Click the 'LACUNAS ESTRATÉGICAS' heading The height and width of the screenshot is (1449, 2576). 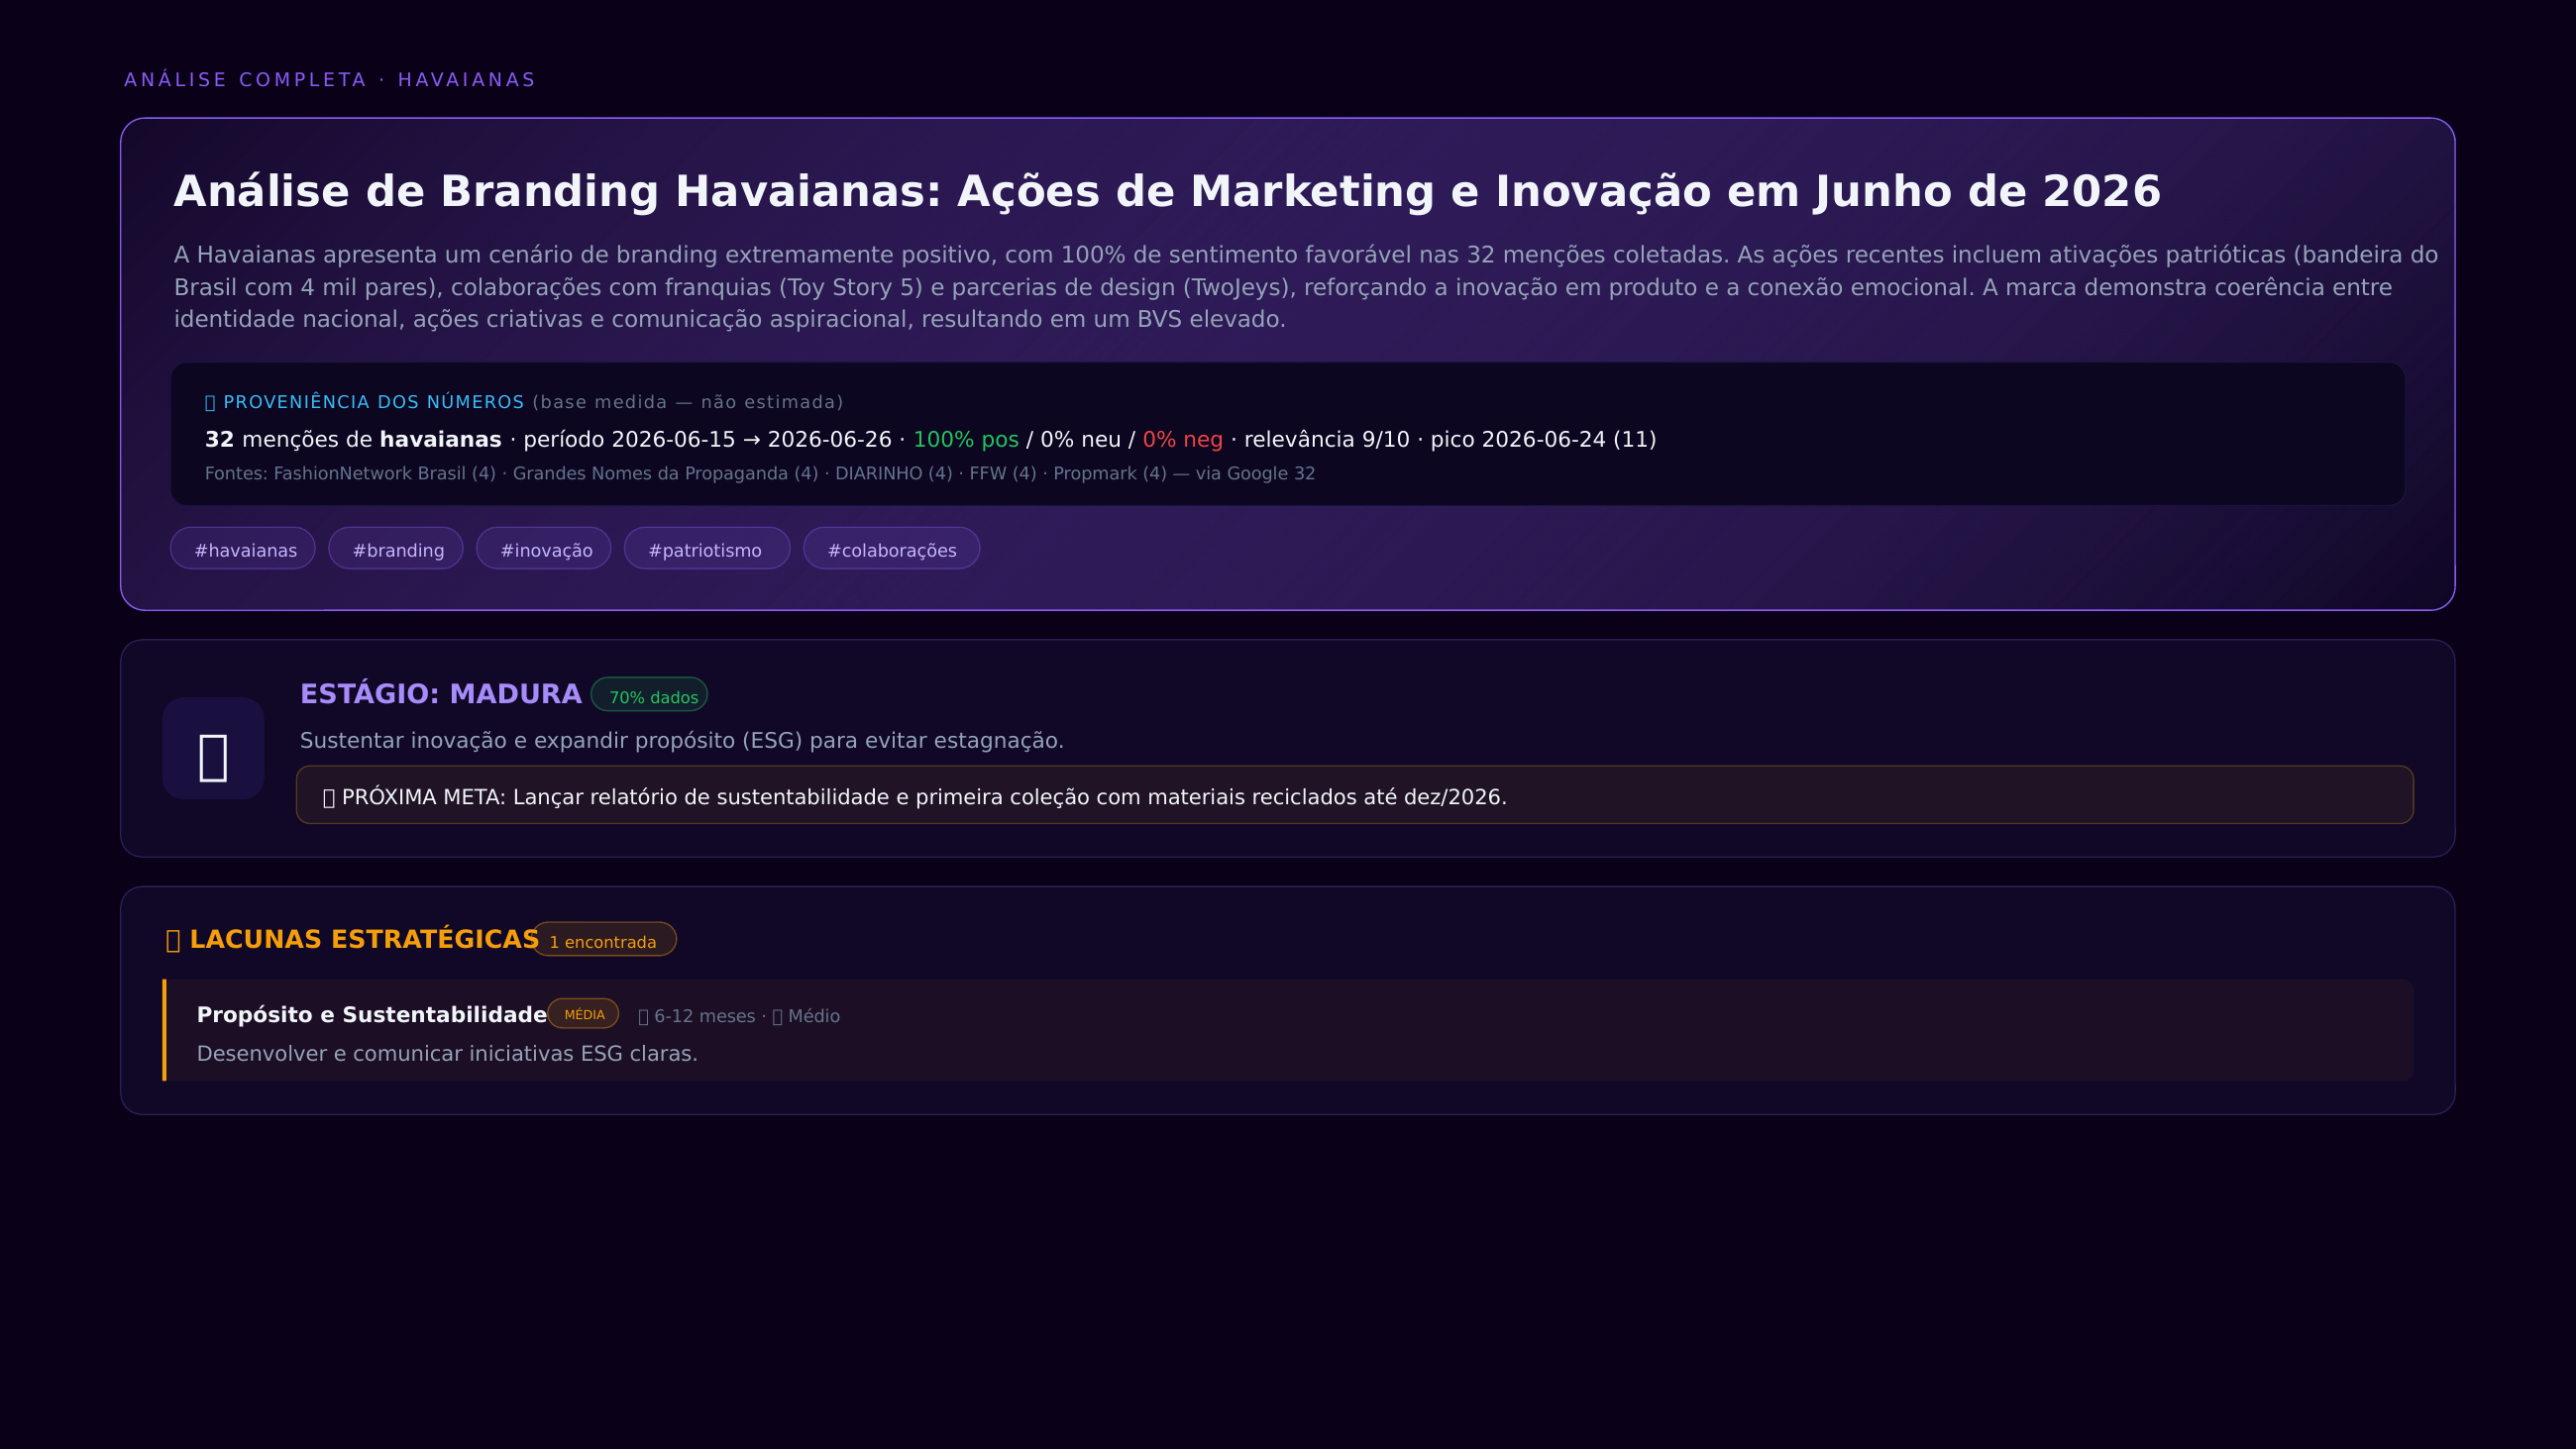point(364,940)
